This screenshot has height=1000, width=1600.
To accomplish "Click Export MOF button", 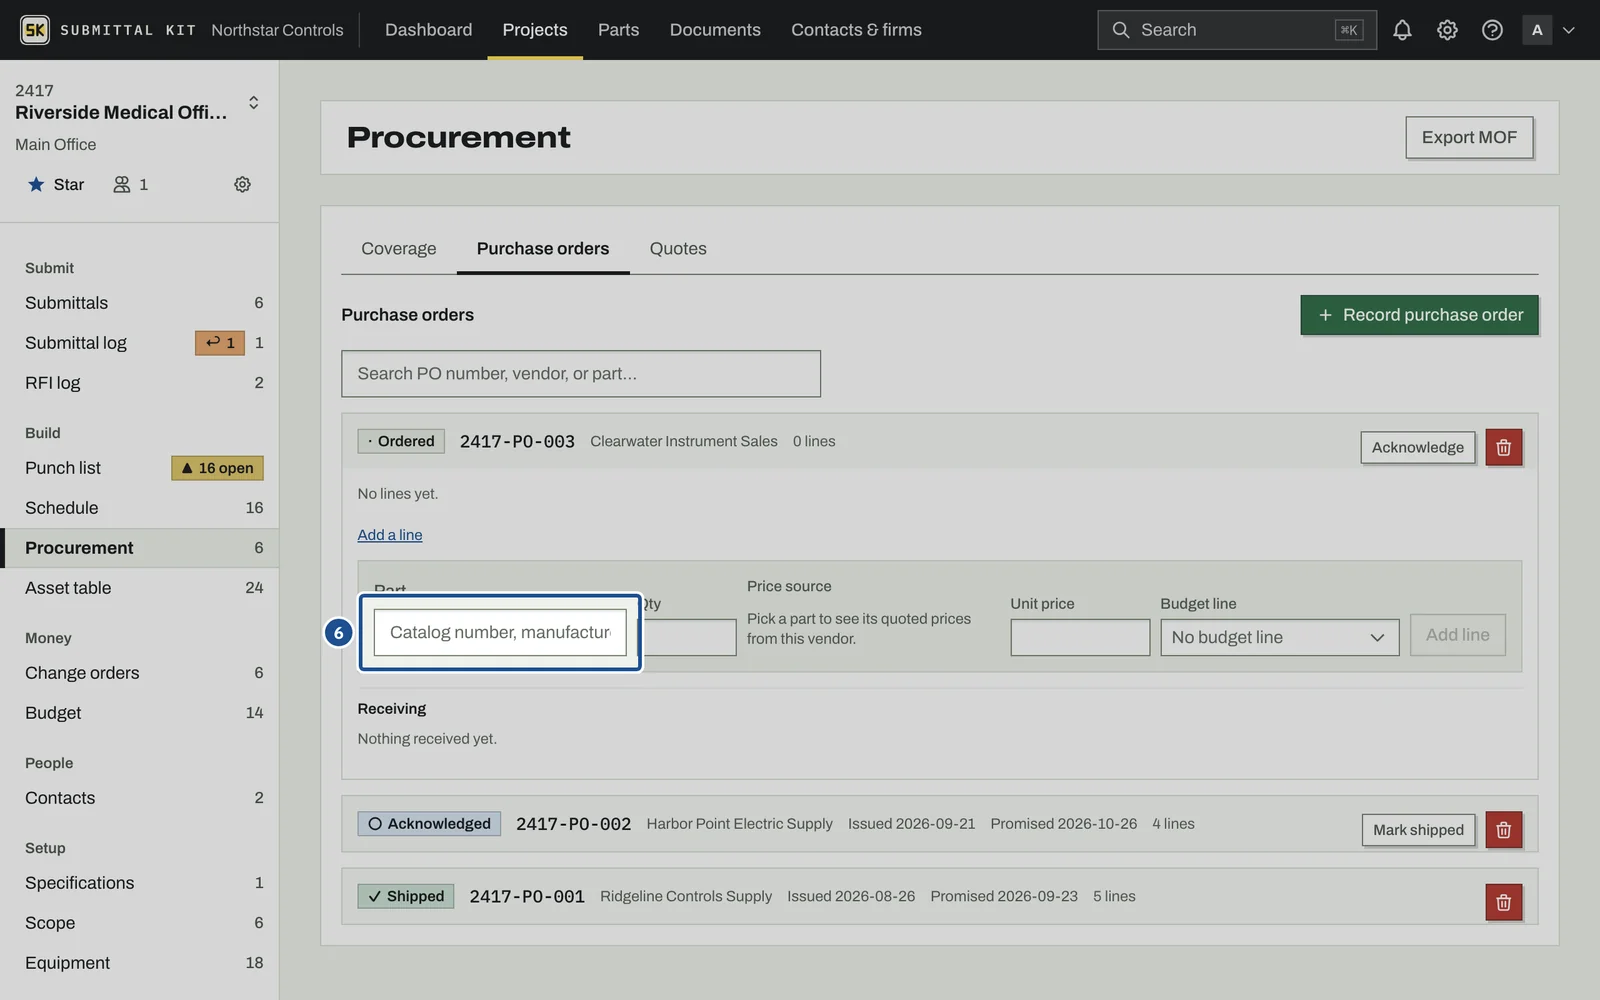I will click(x=1469, y=138).
